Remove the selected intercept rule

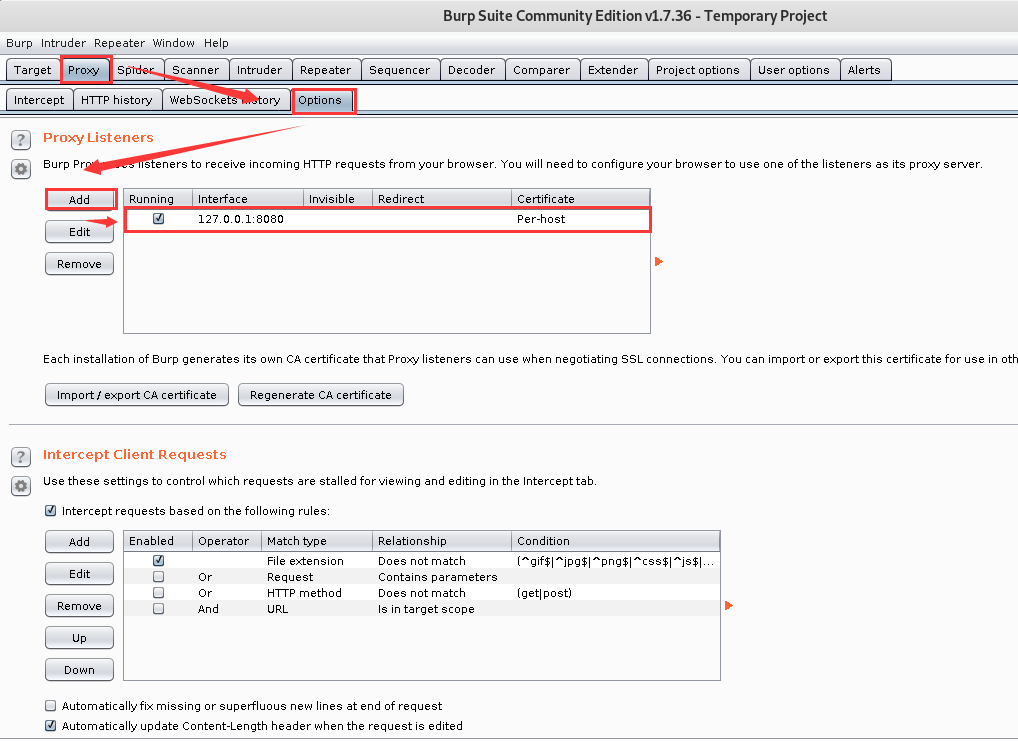coord(80,606)
